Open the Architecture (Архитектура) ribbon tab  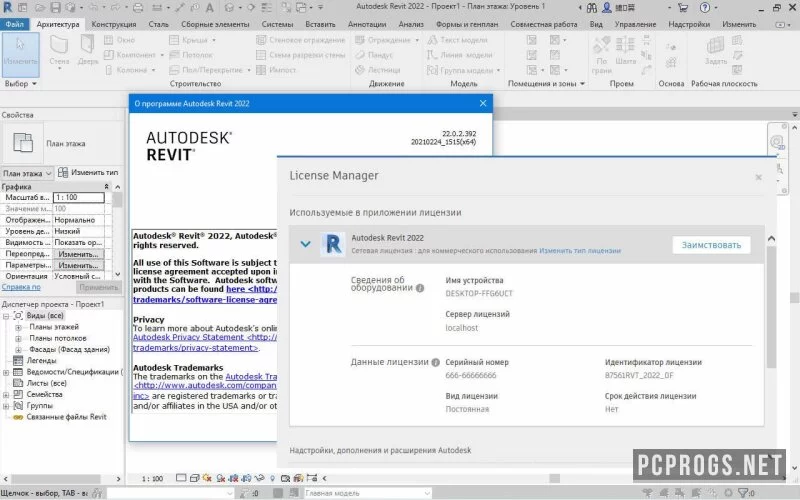tap(58, 24)
